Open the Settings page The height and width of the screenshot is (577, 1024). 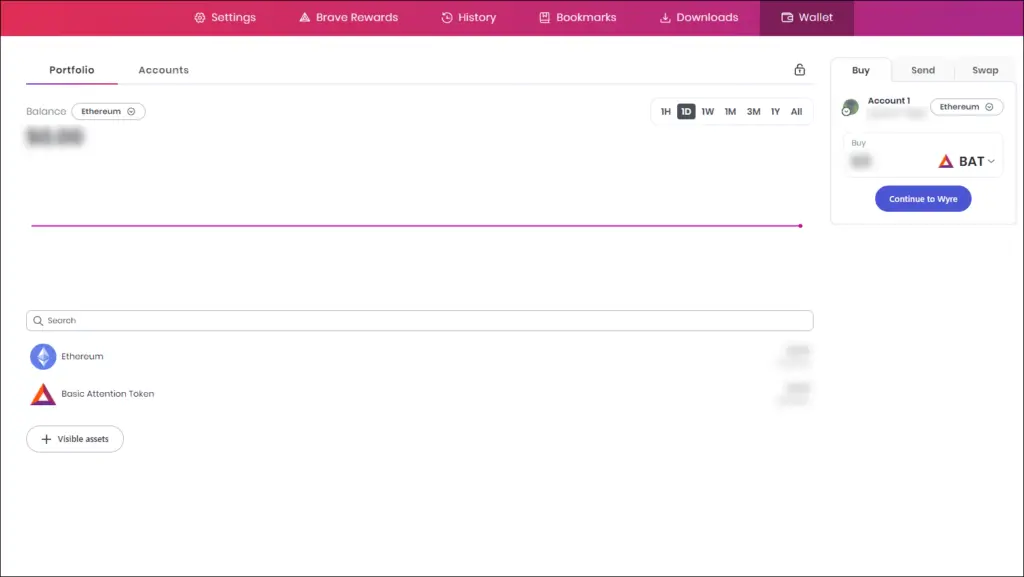point(225,18)
